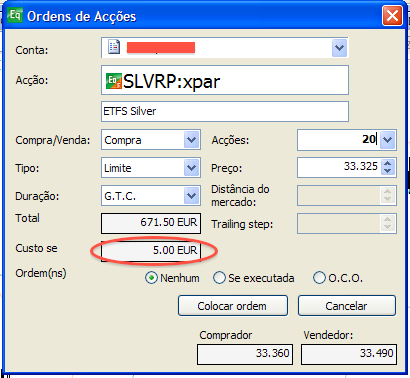Click the Comprador price 33.360

pos(245,354)
